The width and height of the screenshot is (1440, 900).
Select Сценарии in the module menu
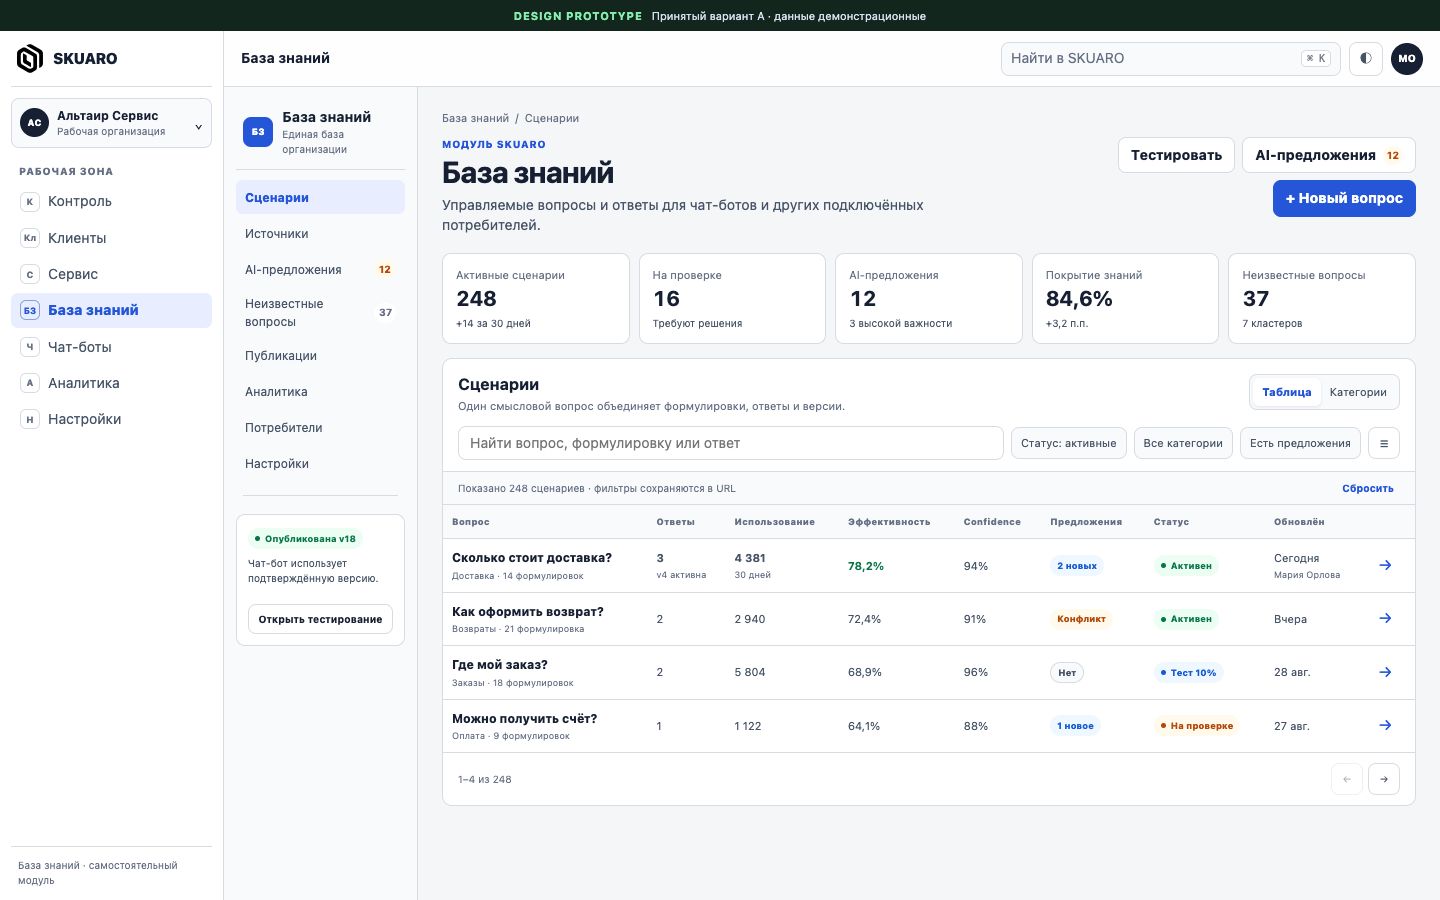tap(320, 197)
